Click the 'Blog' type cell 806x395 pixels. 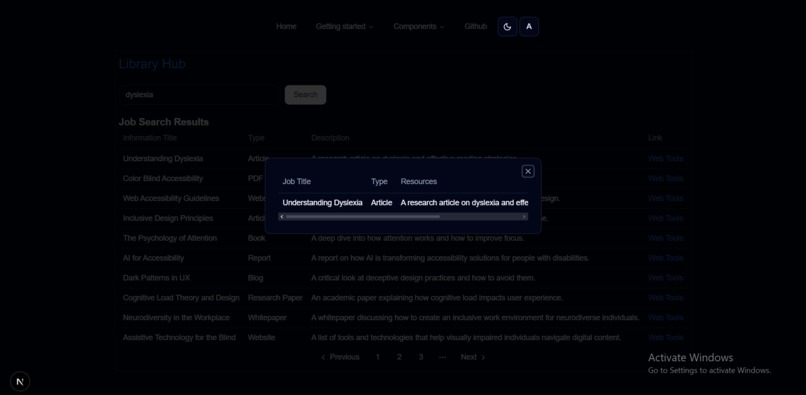point(255,278)
